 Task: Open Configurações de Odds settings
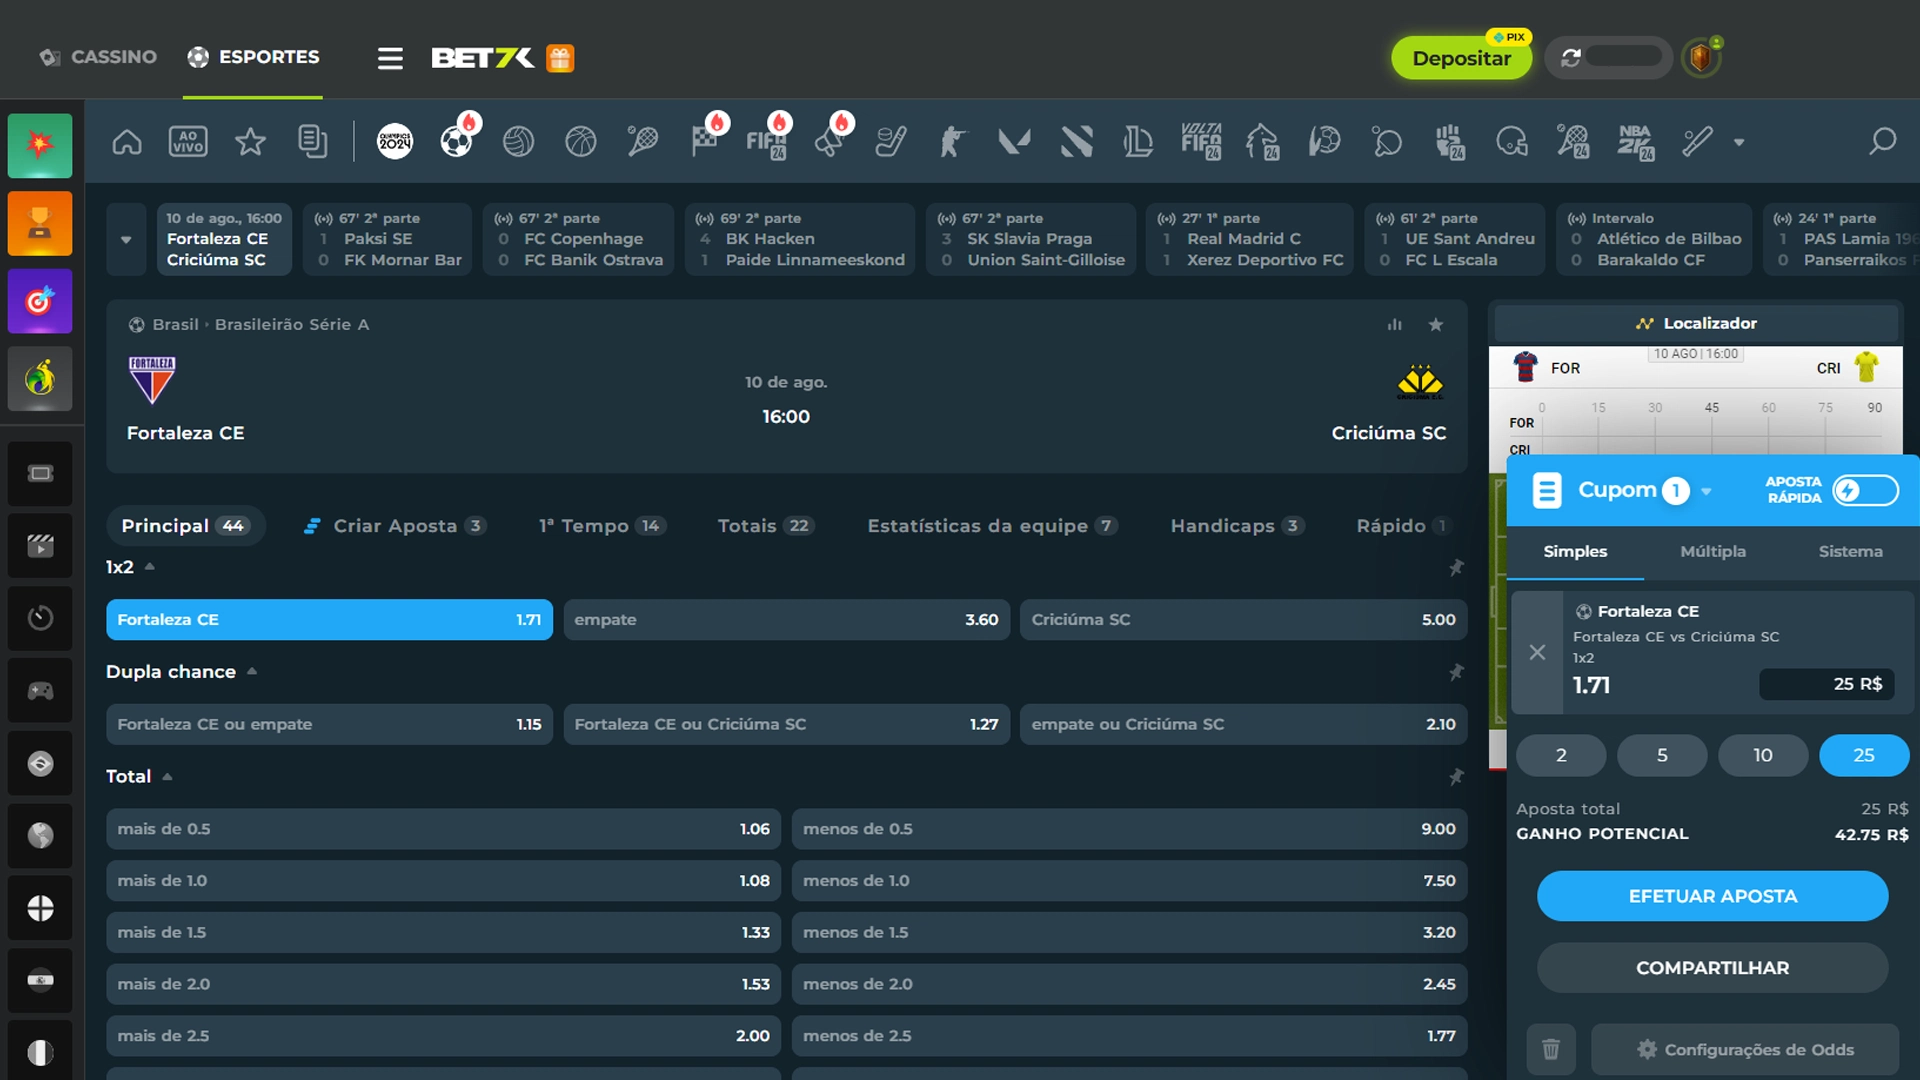point(1745,1049)
